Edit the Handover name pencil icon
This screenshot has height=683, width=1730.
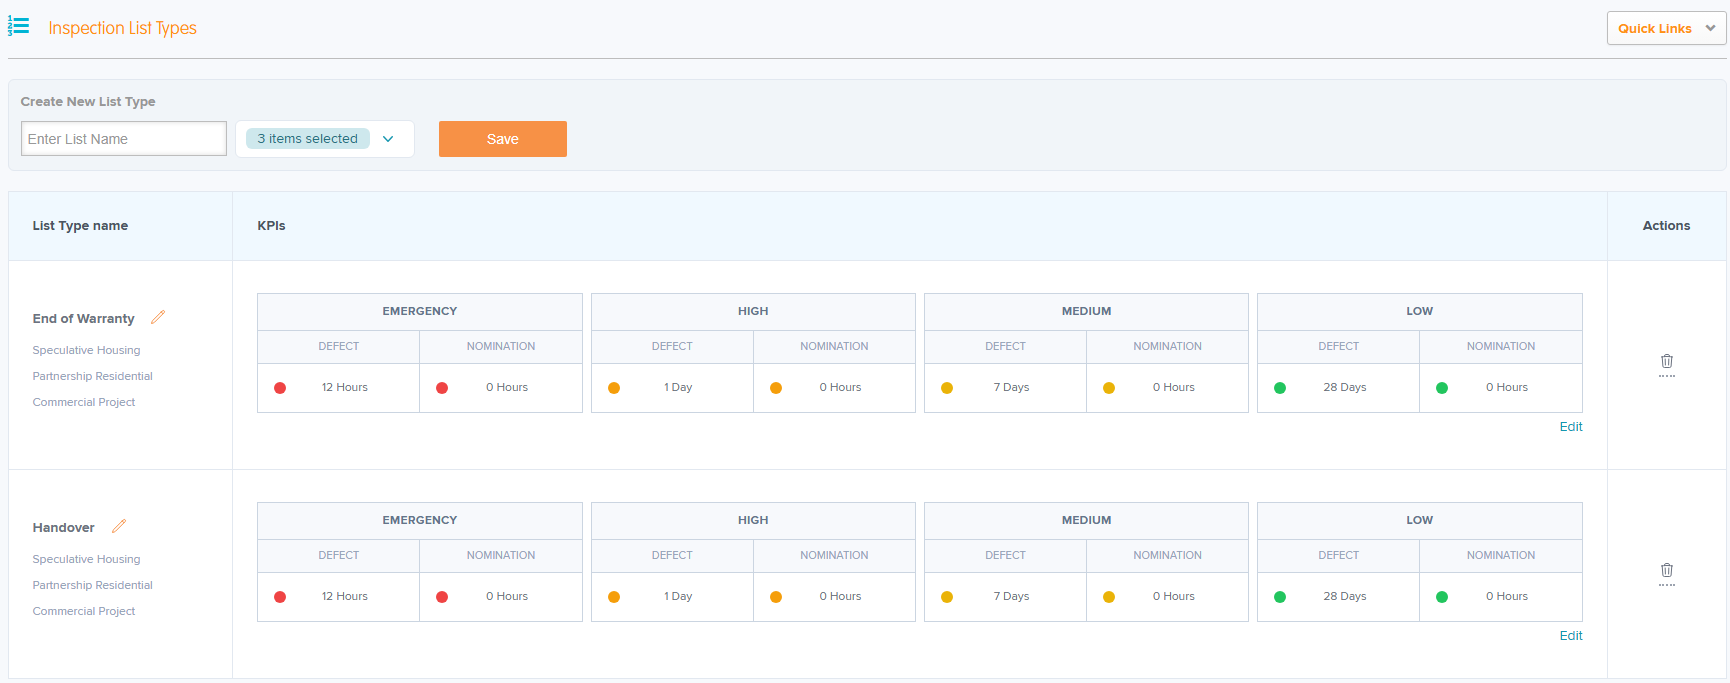click(119, 526)
